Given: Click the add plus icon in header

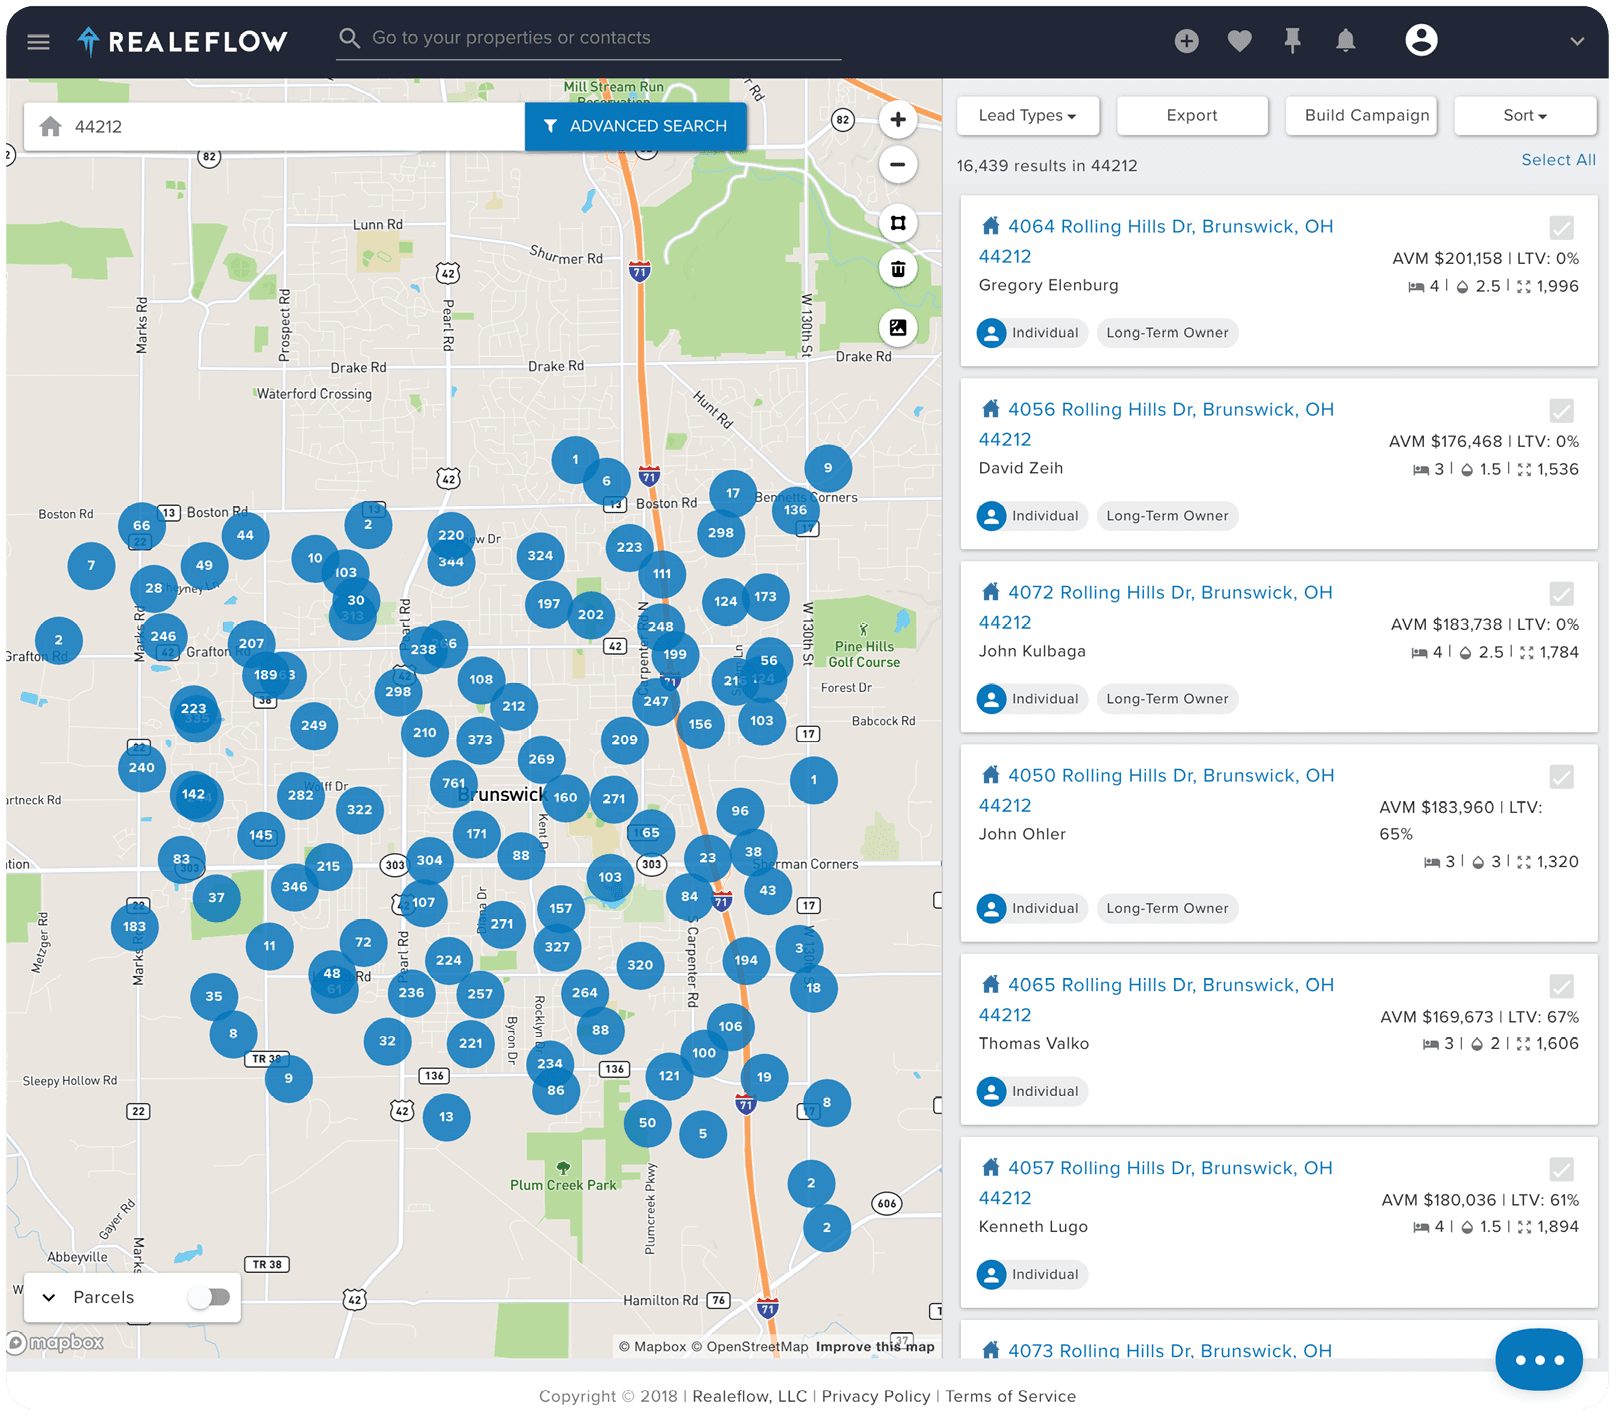Looking at the screenshot, I should pyautogui.click(x=1187, y=41).
